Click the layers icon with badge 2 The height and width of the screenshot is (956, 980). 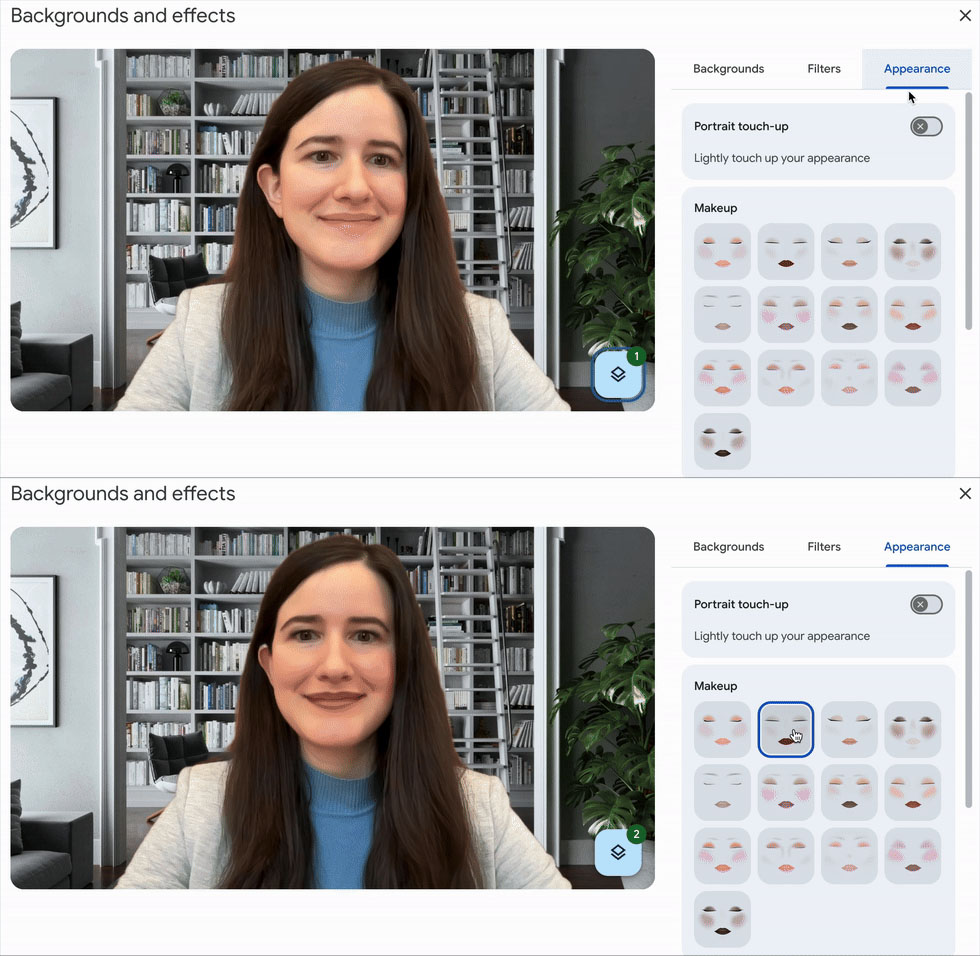pos(618,852)
